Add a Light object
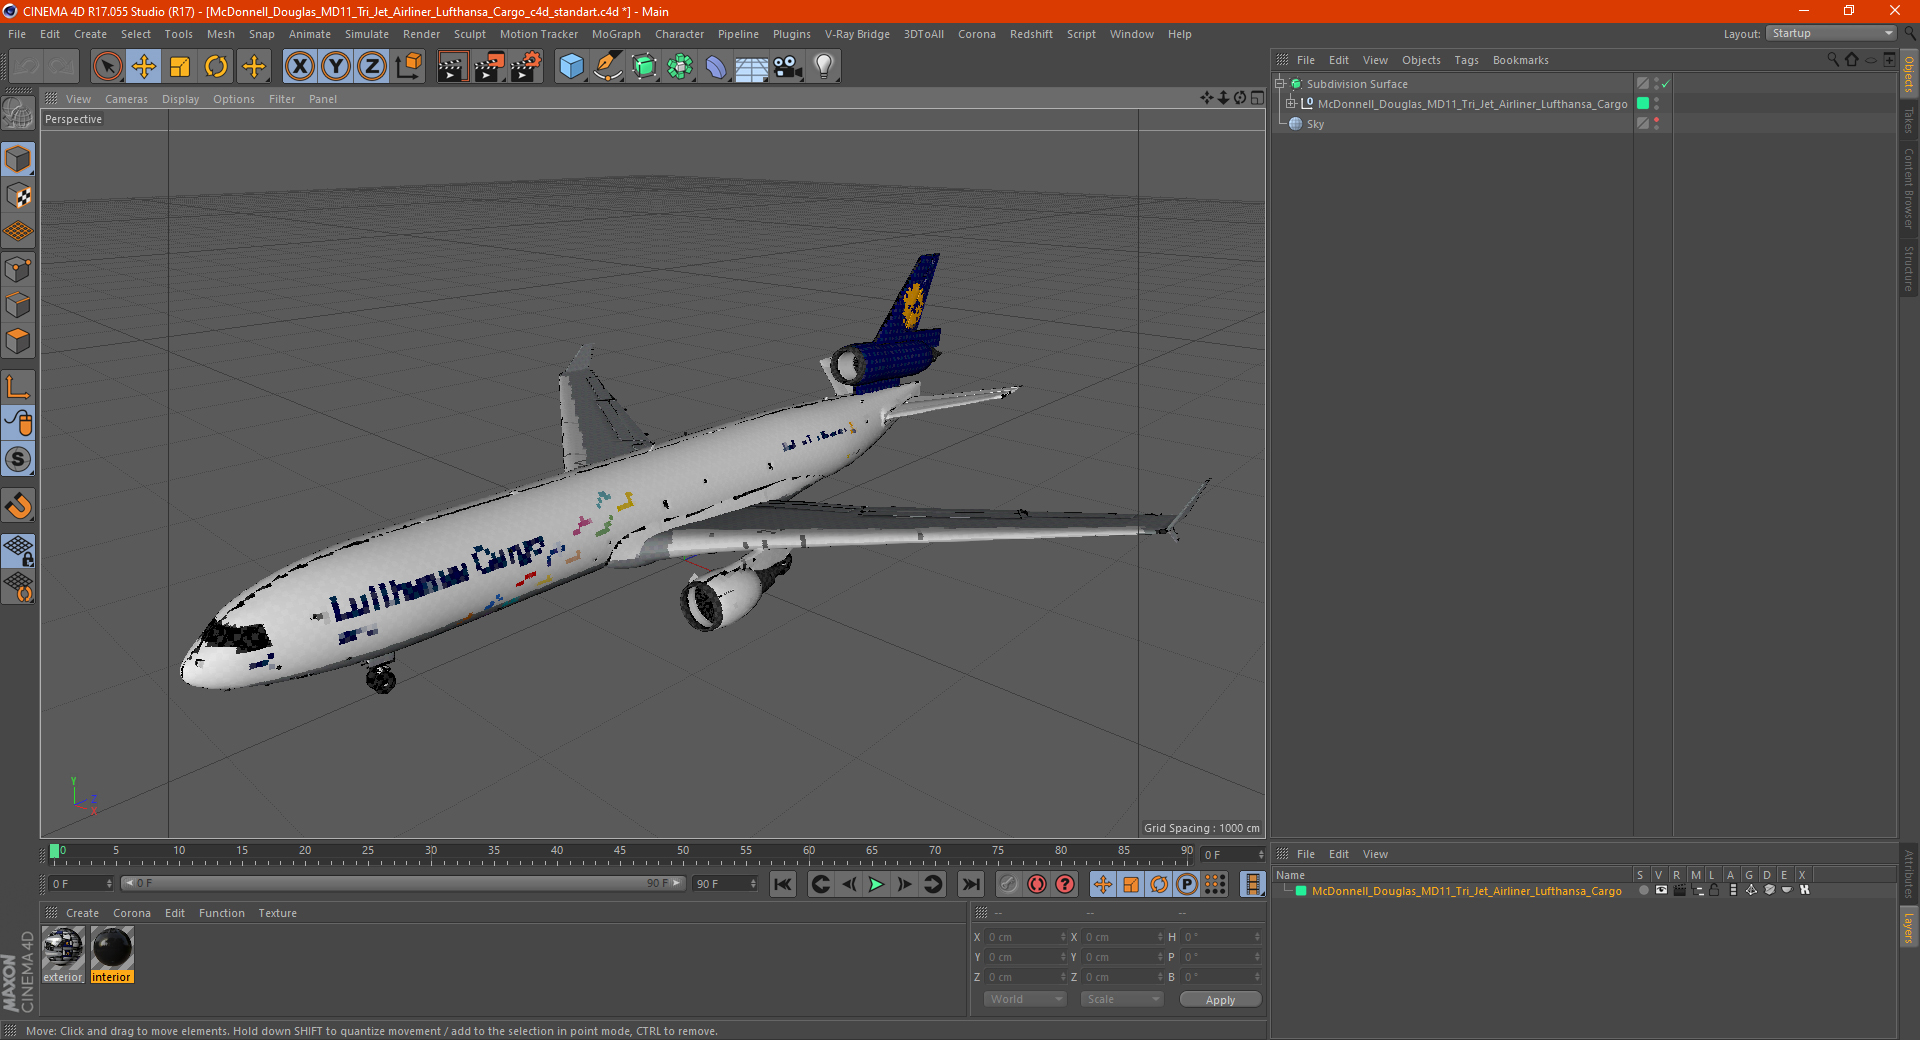 coord(824,67)
